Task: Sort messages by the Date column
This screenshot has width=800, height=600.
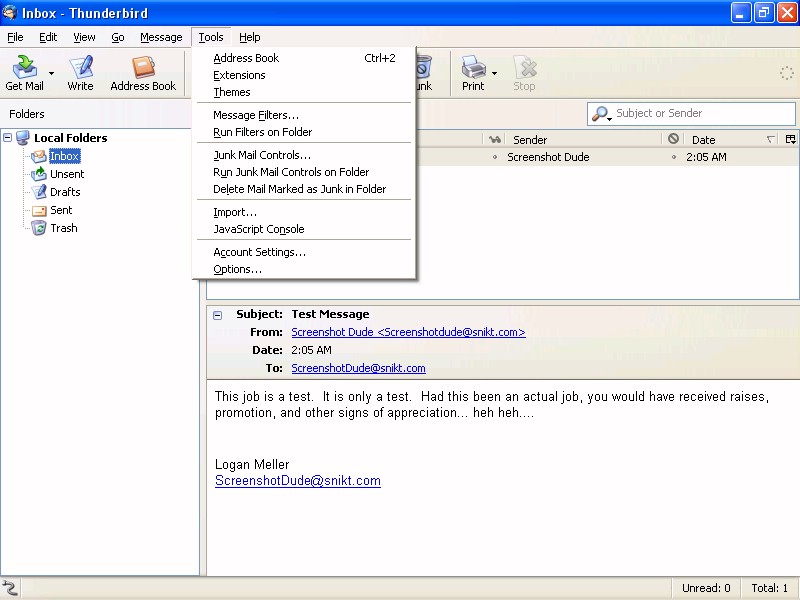Action: (x=731, y=140)
